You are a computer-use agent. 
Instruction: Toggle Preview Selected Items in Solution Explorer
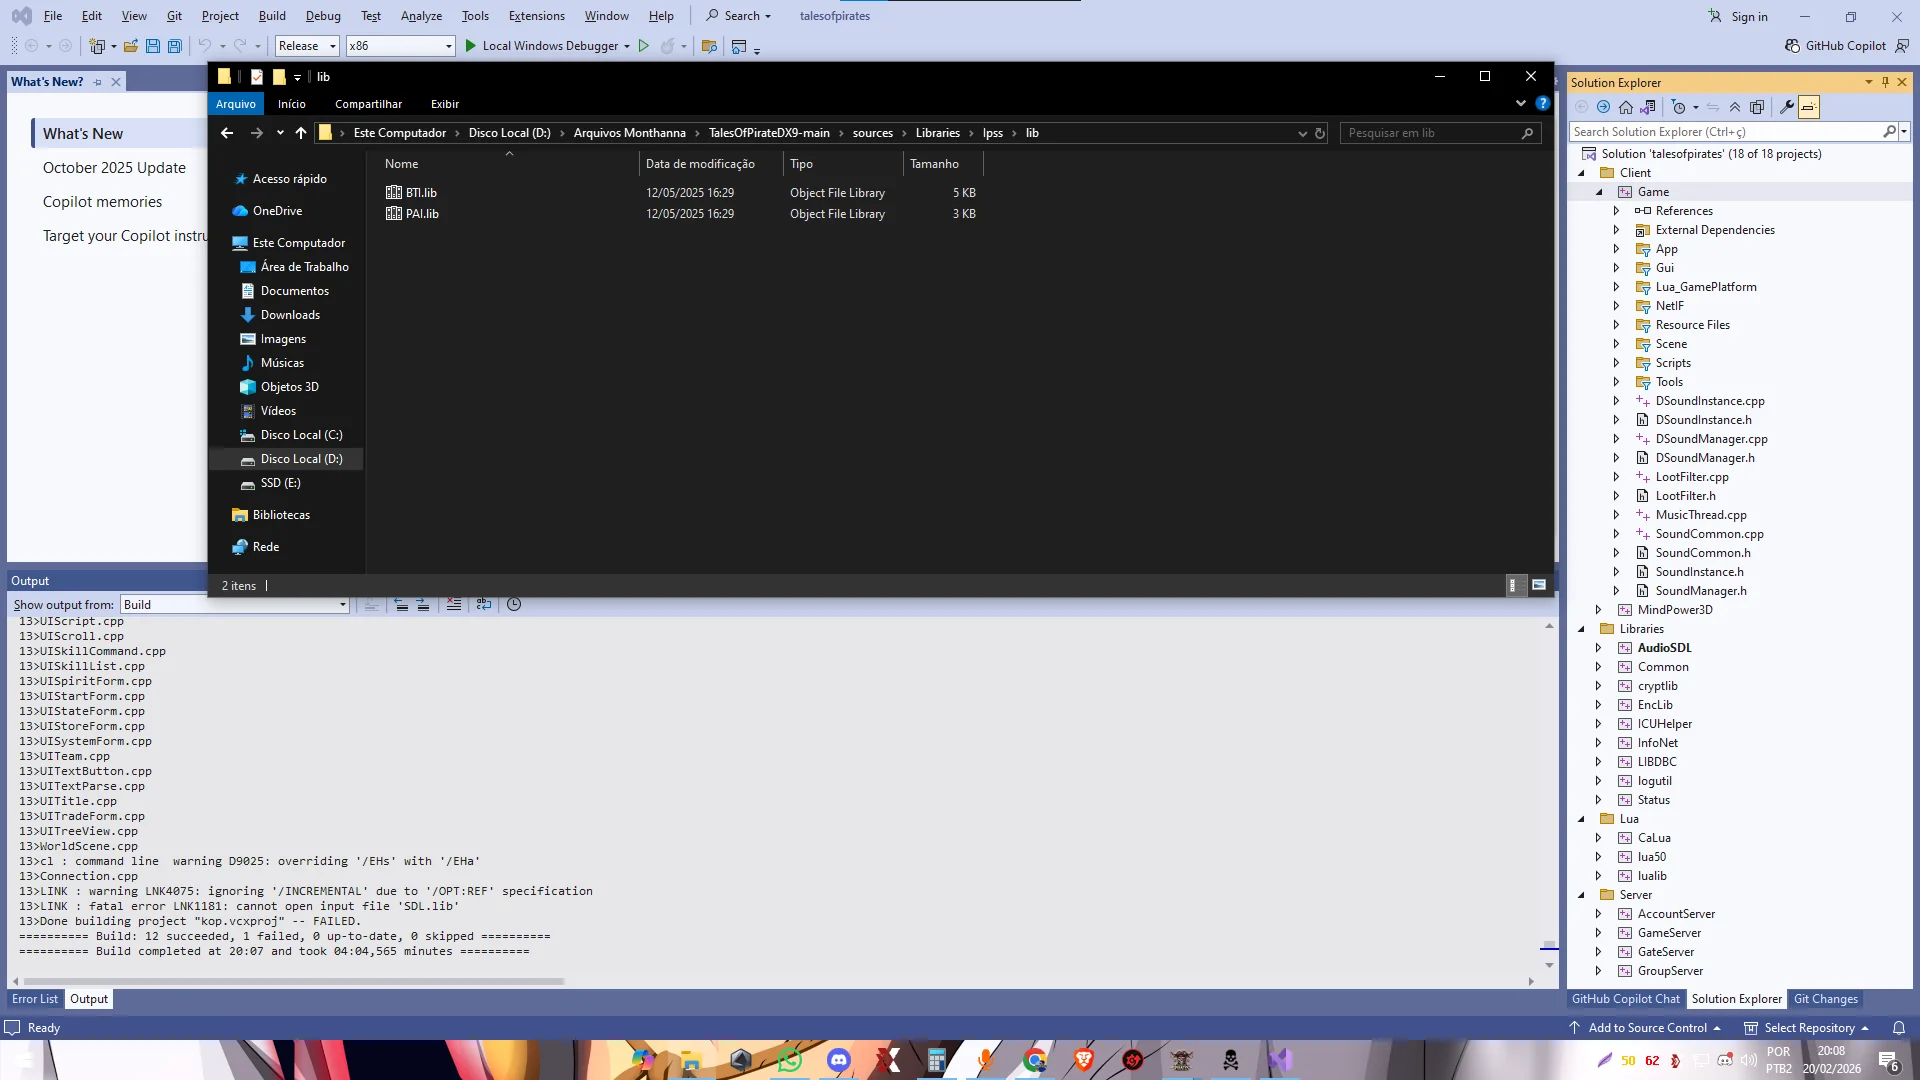pyautogui.click(x=1808, y=107)
